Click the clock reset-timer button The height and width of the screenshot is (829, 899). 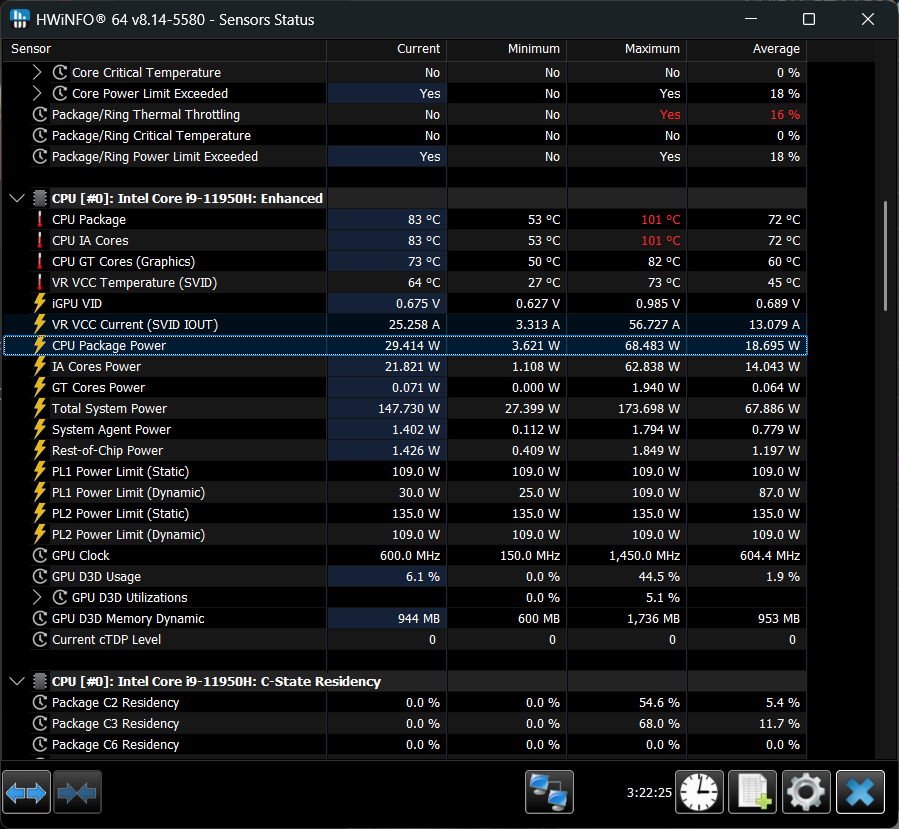[x=699, y=792]
